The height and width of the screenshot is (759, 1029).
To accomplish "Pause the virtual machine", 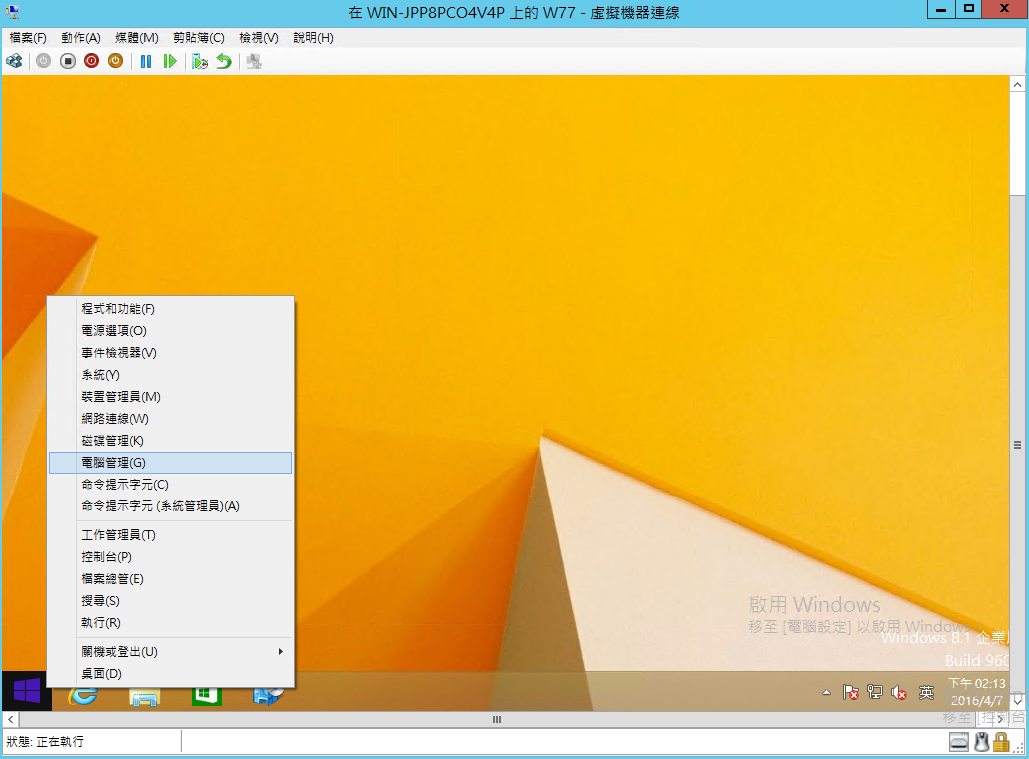I will tap(146, 62).
